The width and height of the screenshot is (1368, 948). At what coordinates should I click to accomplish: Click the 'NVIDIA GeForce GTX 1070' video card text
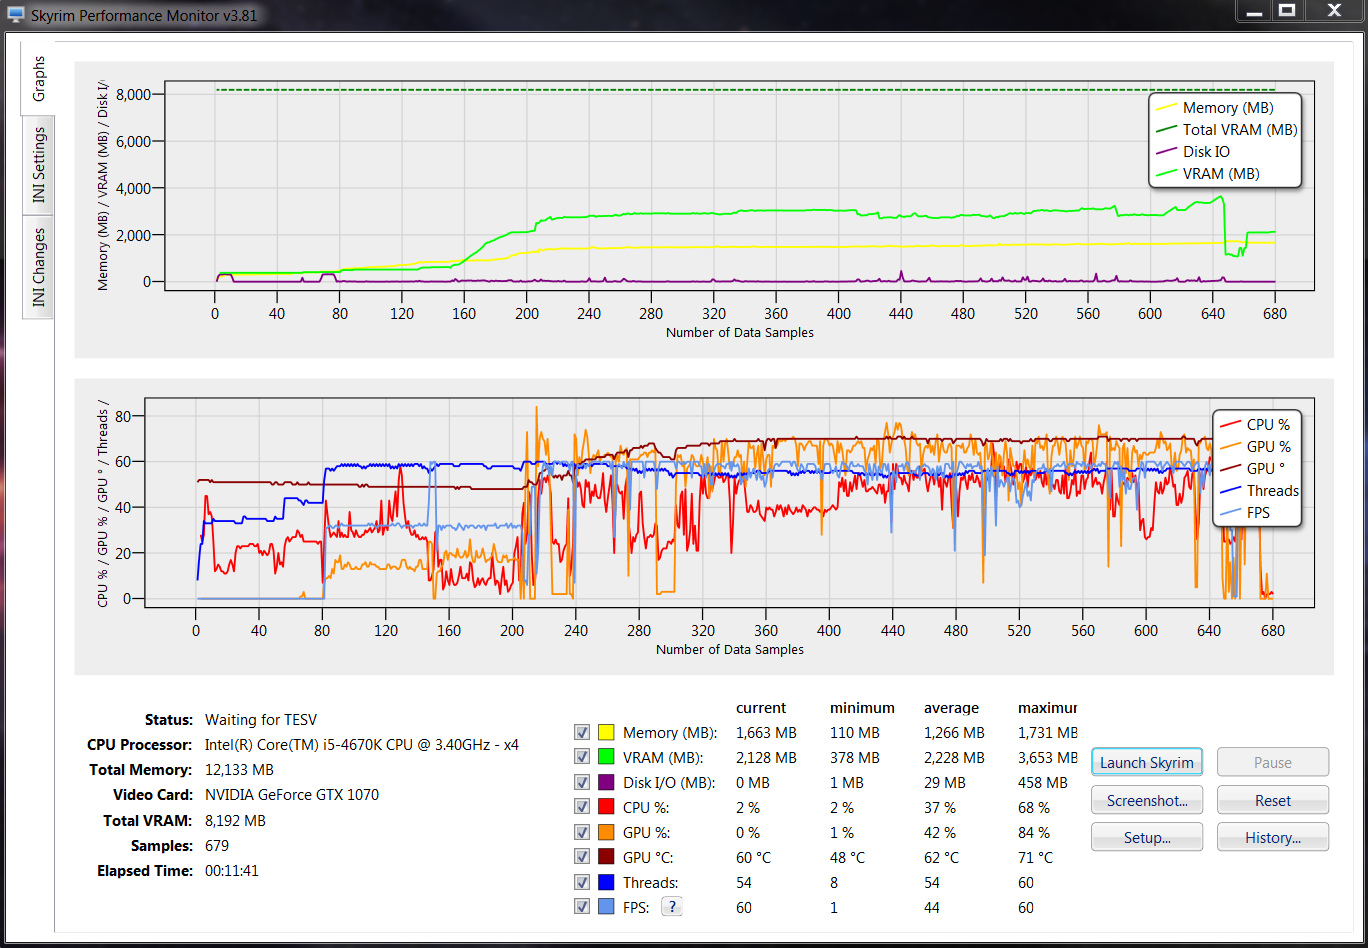click(x=292, y=795)
